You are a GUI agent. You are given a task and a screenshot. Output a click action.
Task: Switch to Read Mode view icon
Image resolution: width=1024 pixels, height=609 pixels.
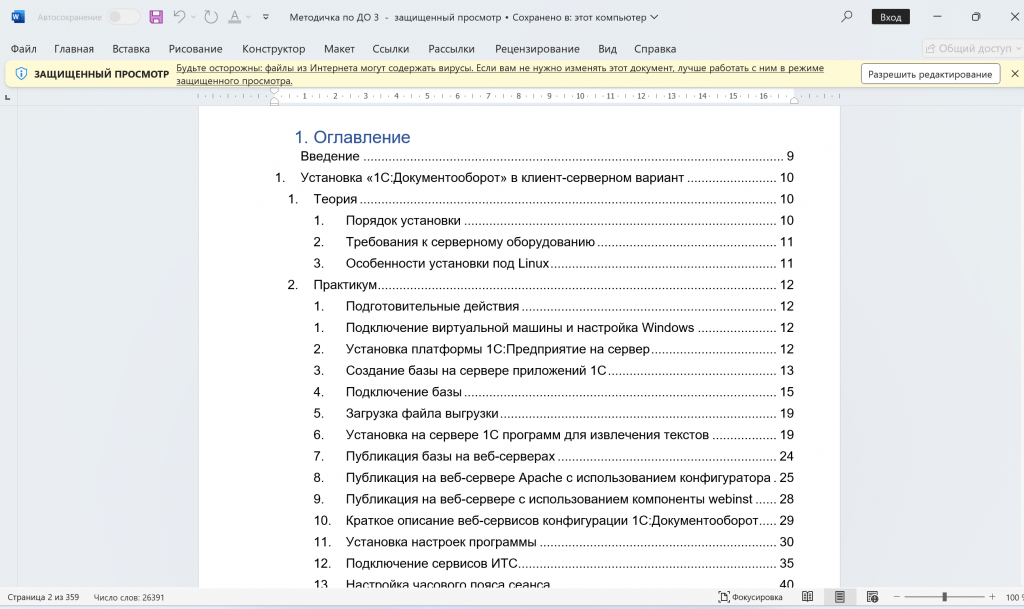click(808, 597)
